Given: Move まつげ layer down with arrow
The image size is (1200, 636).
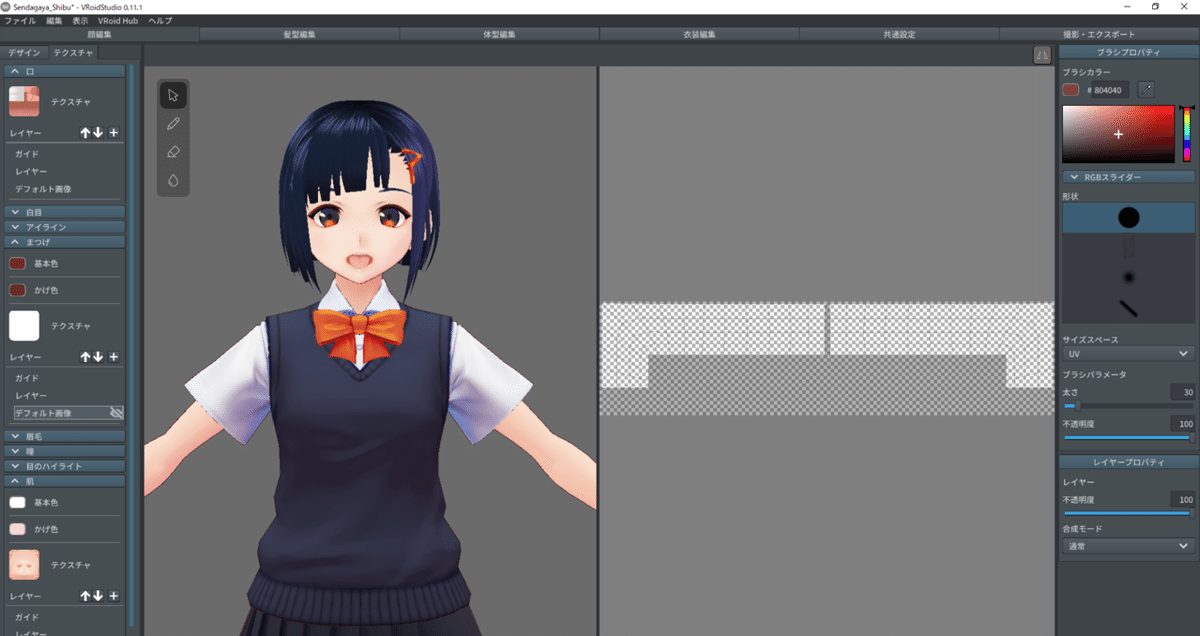Looking at the screenshot, I should (98, 356).
